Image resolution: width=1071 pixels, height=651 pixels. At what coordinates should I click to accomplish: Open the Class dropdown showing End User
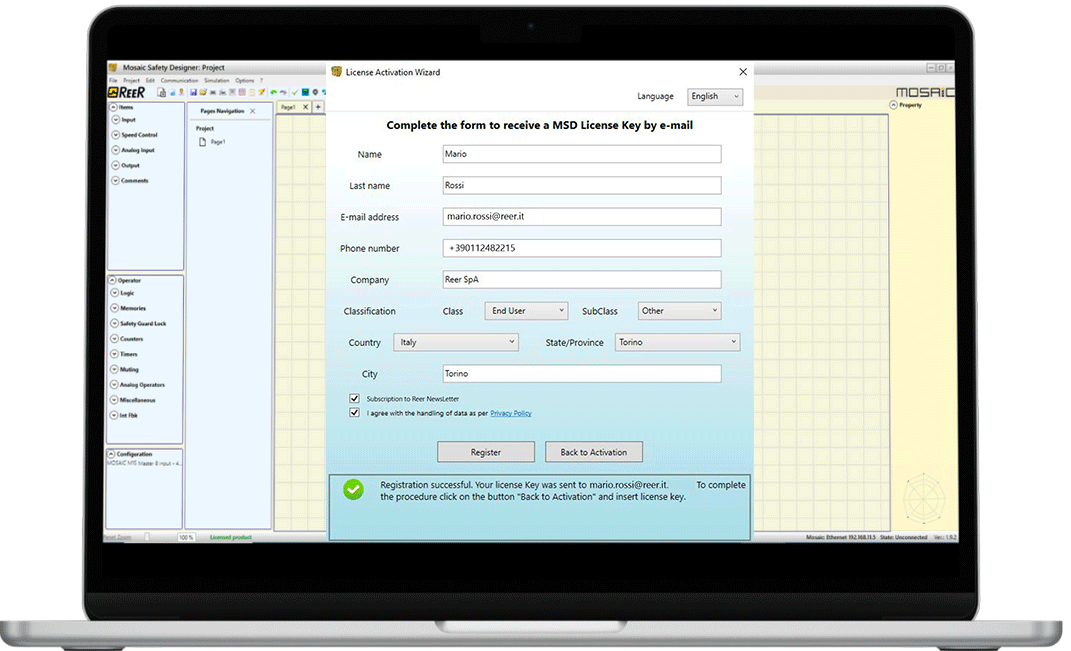pos(525,311)
